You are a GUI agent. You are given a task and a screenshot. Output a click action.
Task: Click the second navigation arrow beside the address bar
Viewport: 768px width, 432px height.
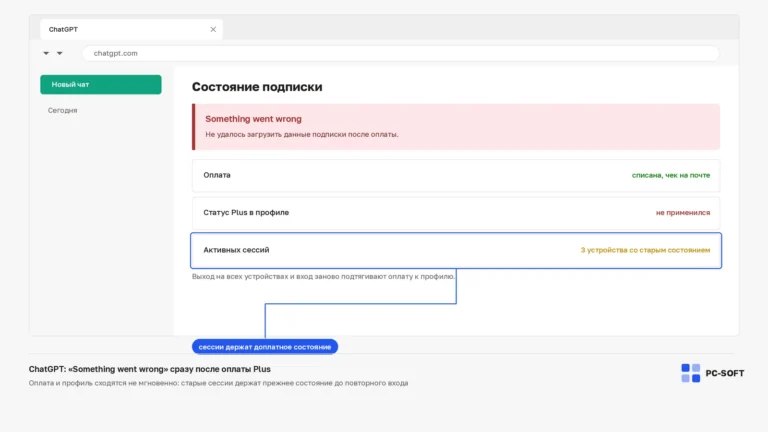59,53
